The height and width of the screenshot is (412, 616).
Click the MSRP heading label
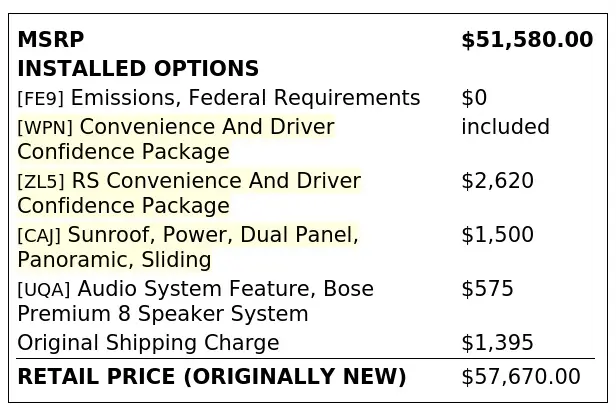click(51, 40)
